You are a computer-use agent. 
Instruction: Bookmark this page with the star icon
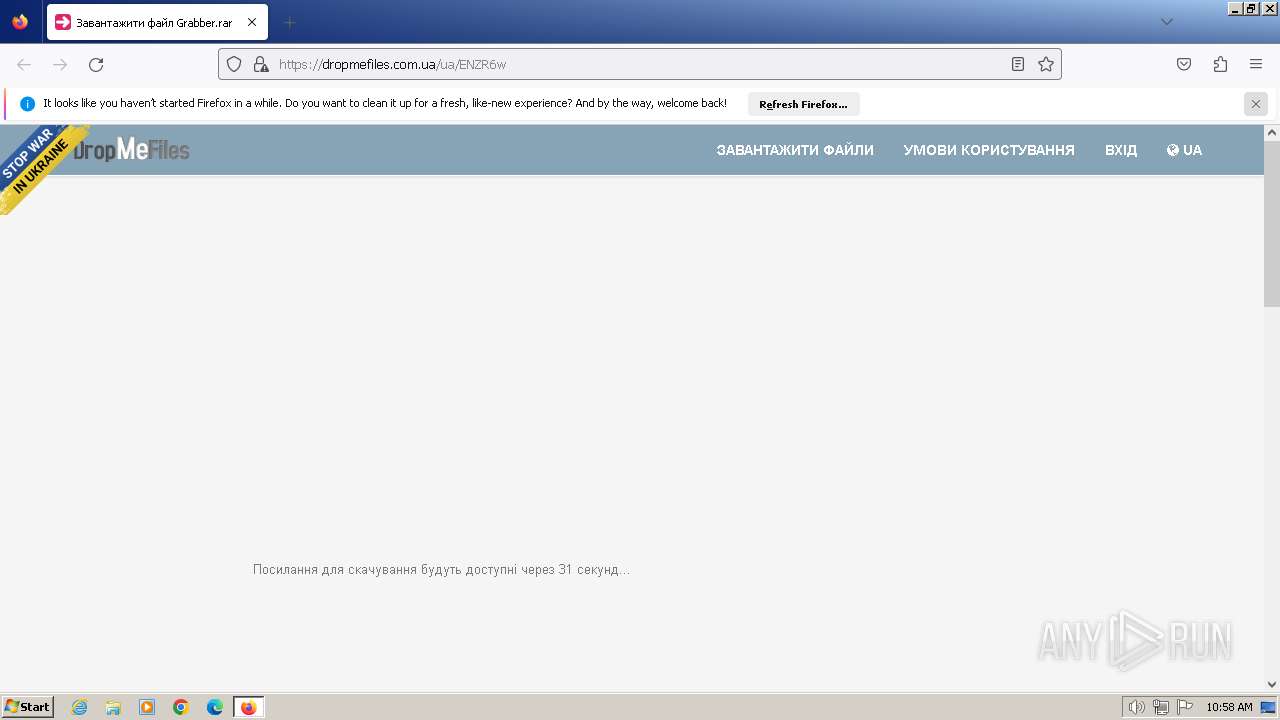click(1046, 64)
